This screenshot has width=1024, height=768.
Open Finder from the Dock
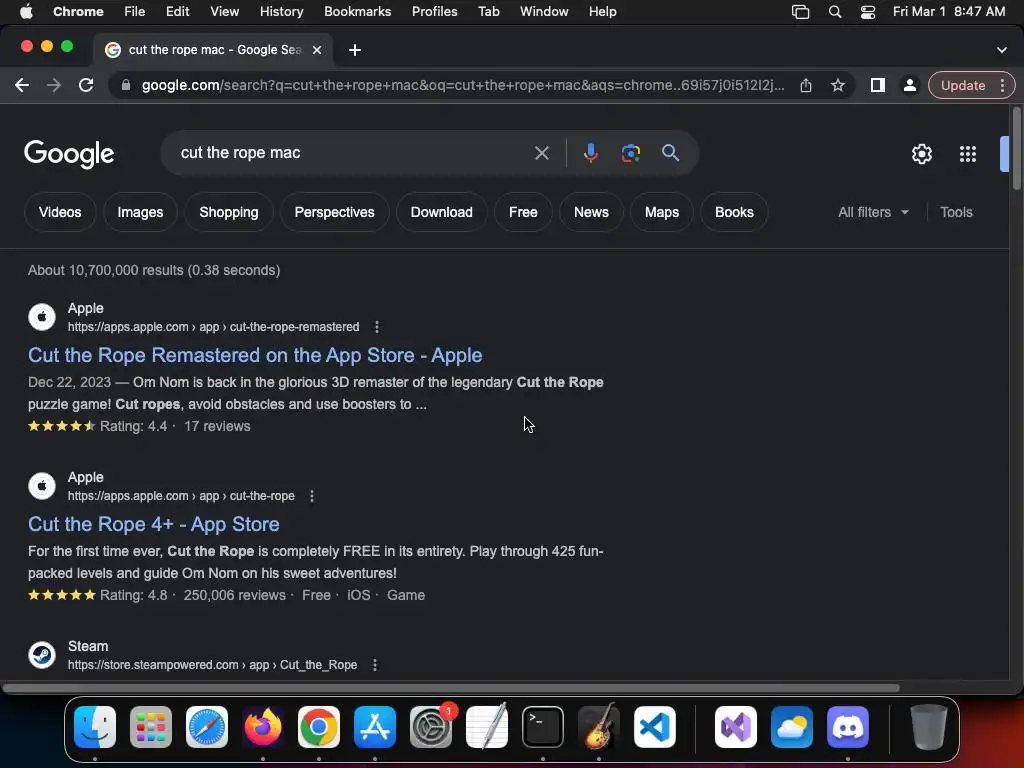(95, 727)
